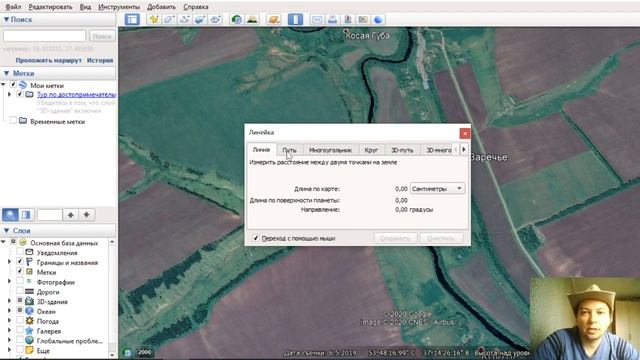Click the Галерея star icon

[x=29, y=331]
